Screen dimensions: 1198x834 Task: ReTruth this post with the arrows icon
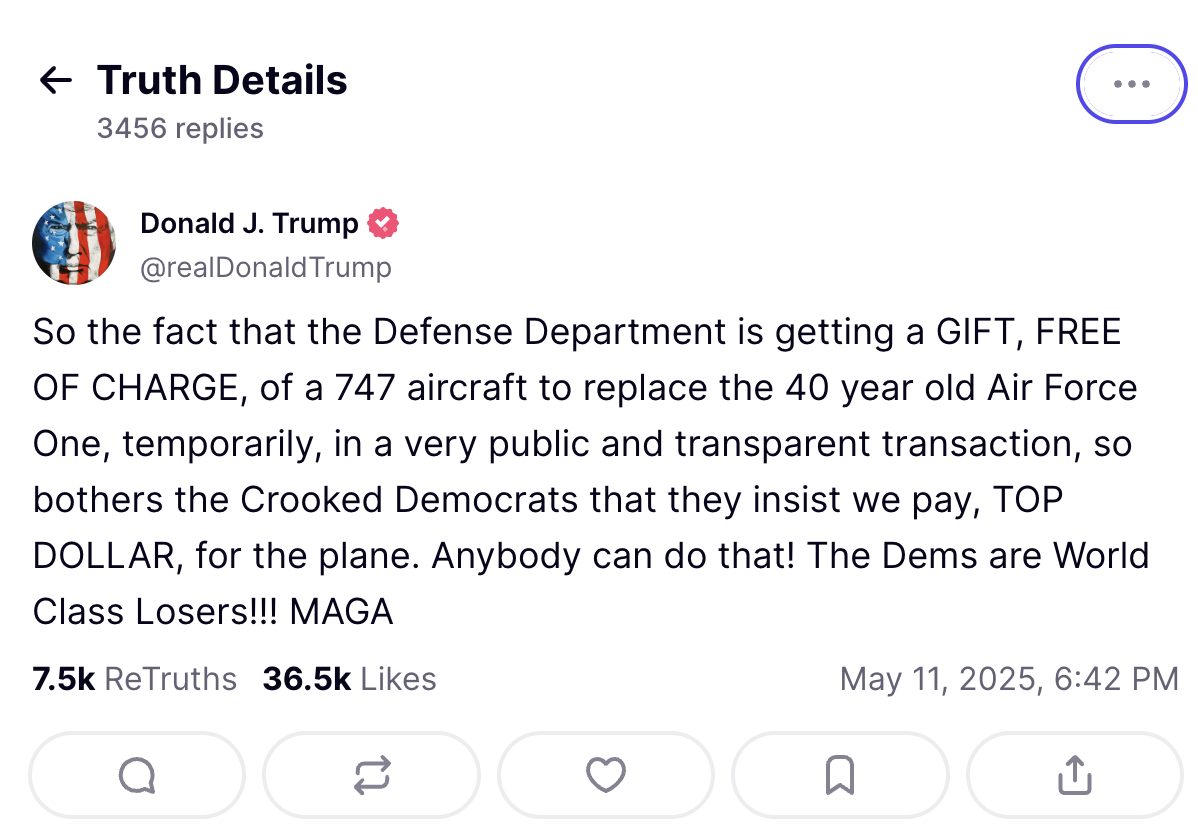click(372, 775)
